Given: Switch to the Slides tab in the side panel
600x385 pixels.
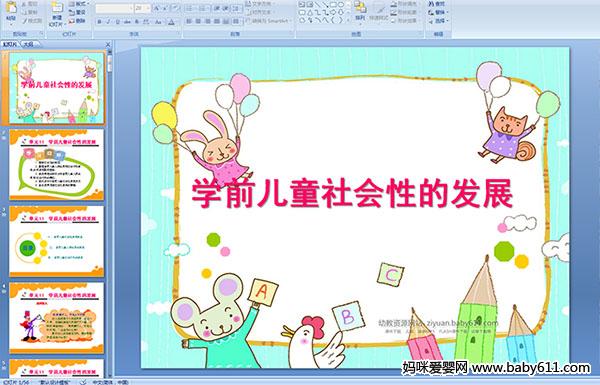Looking at the screenshot, I should (x=10, y=44).
